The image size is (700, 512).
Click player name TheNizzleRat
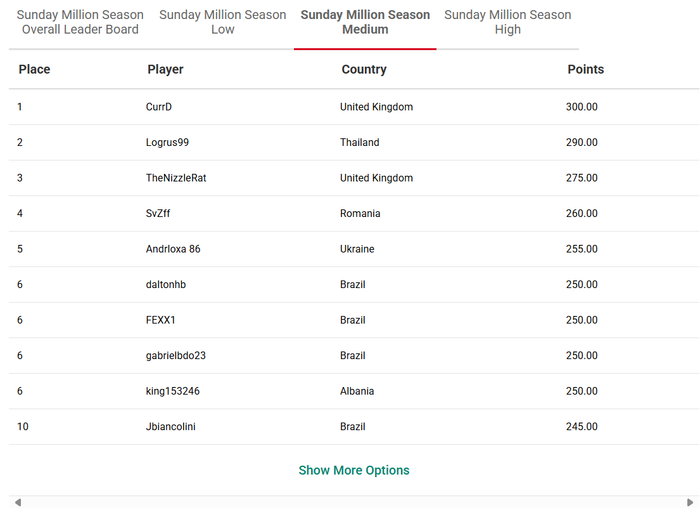pos(176,178)
